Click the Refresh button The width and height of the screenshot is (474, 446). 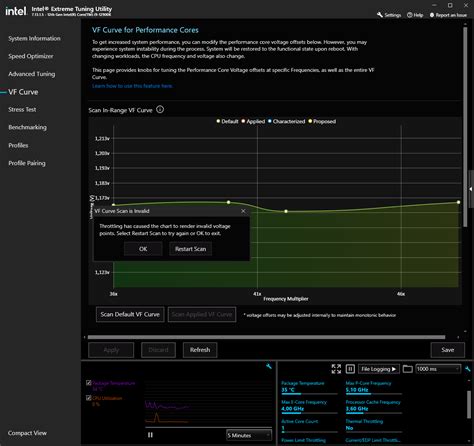click(200, 350)
